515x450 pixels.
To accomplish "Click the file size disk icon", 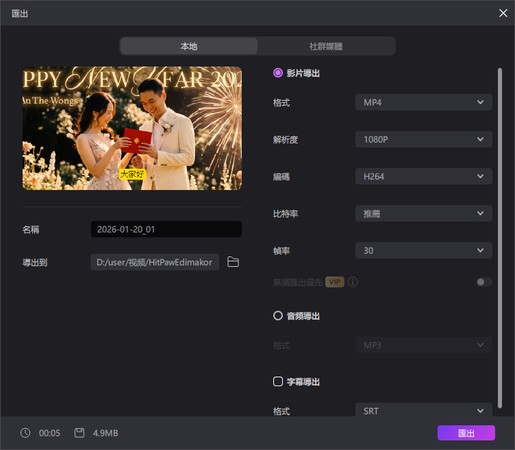I will coord(79,433).
